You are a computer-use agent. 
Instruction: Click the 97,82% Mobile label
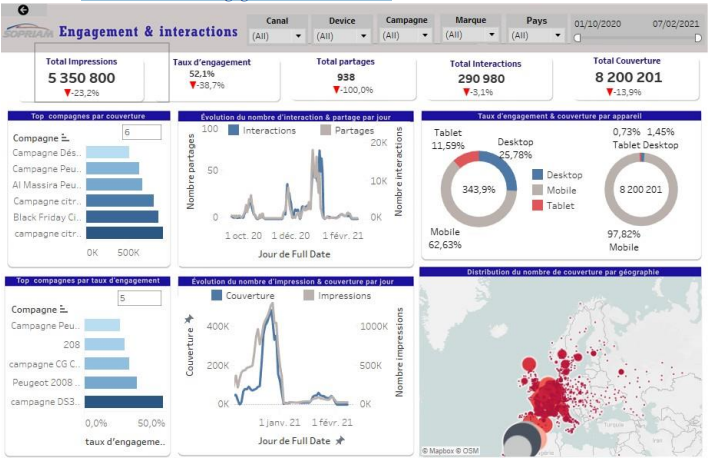click(x=624, y=241)
